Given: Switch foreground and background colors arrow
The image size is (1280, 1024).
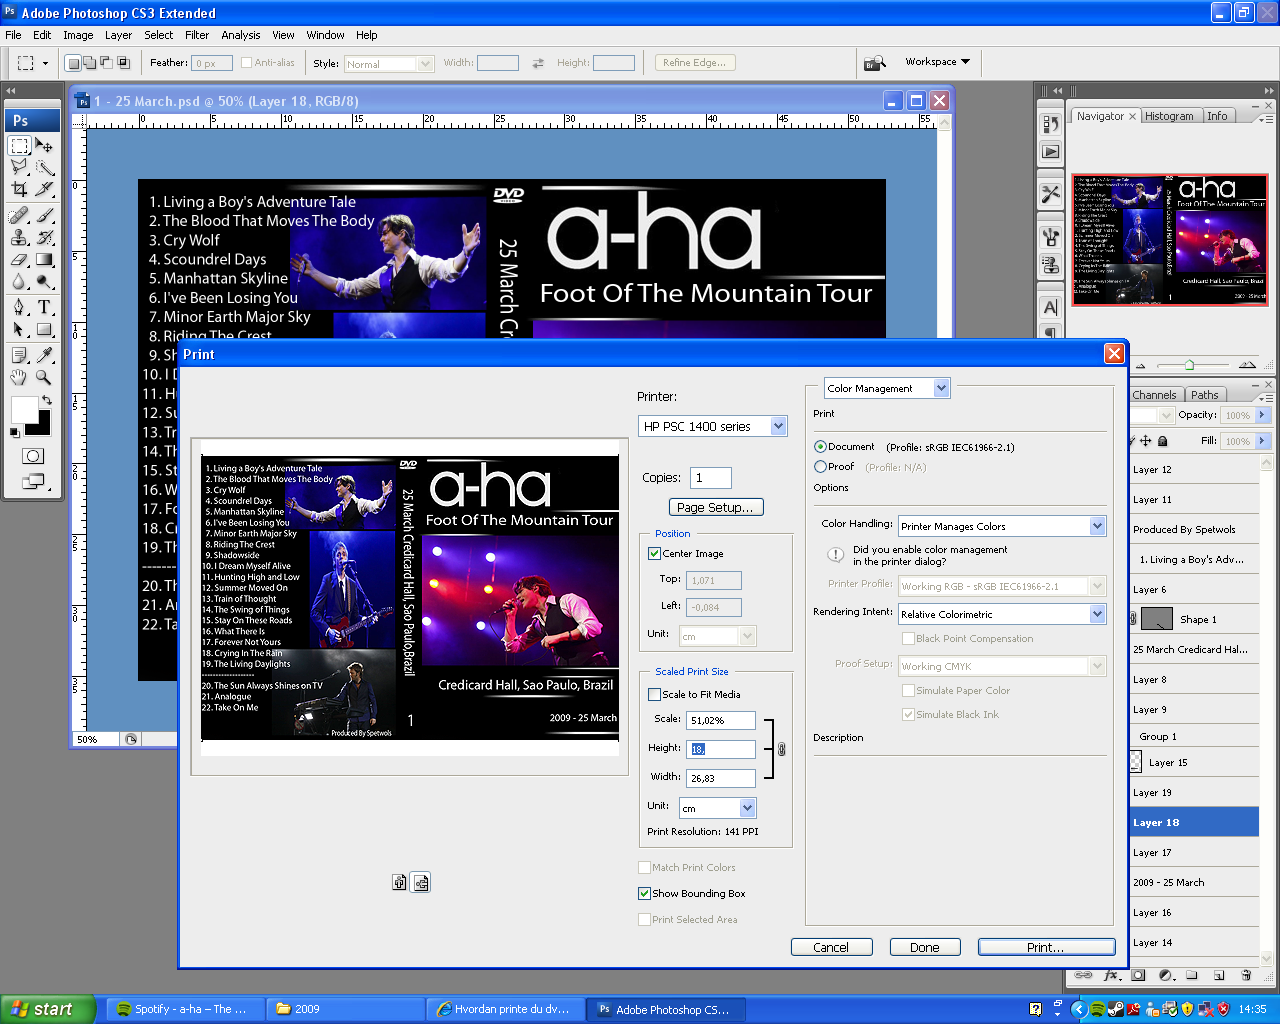Looking at the screenshot, I should (46, 400).
